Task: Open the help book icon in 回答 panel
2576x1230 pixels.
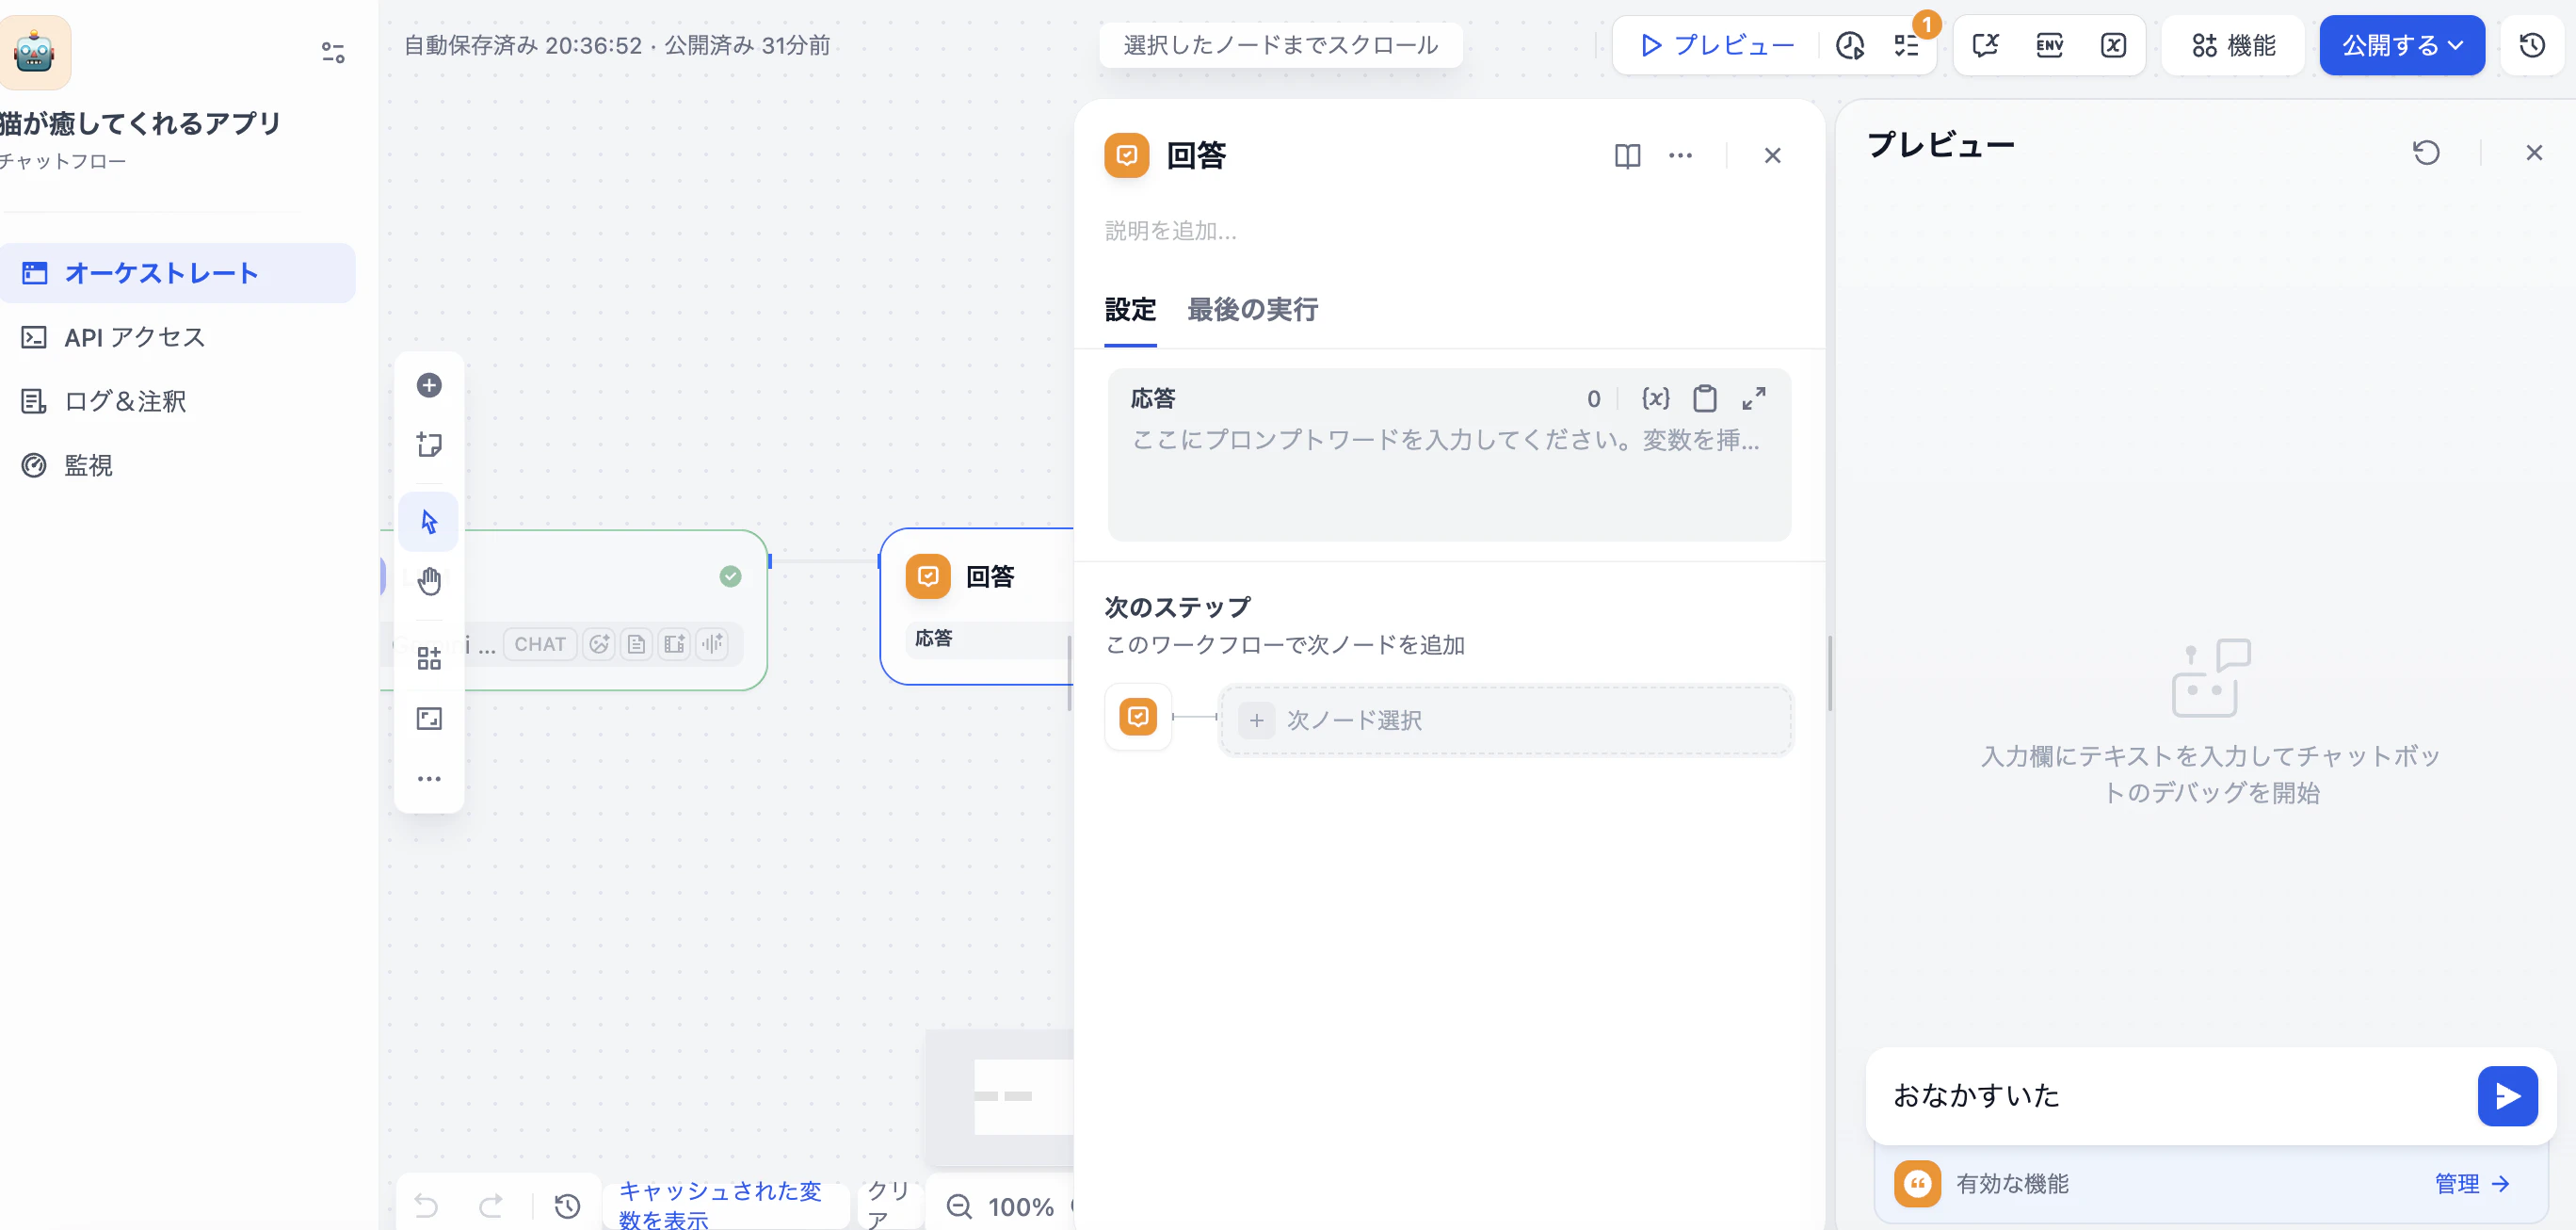Action: pos(1627,155)
